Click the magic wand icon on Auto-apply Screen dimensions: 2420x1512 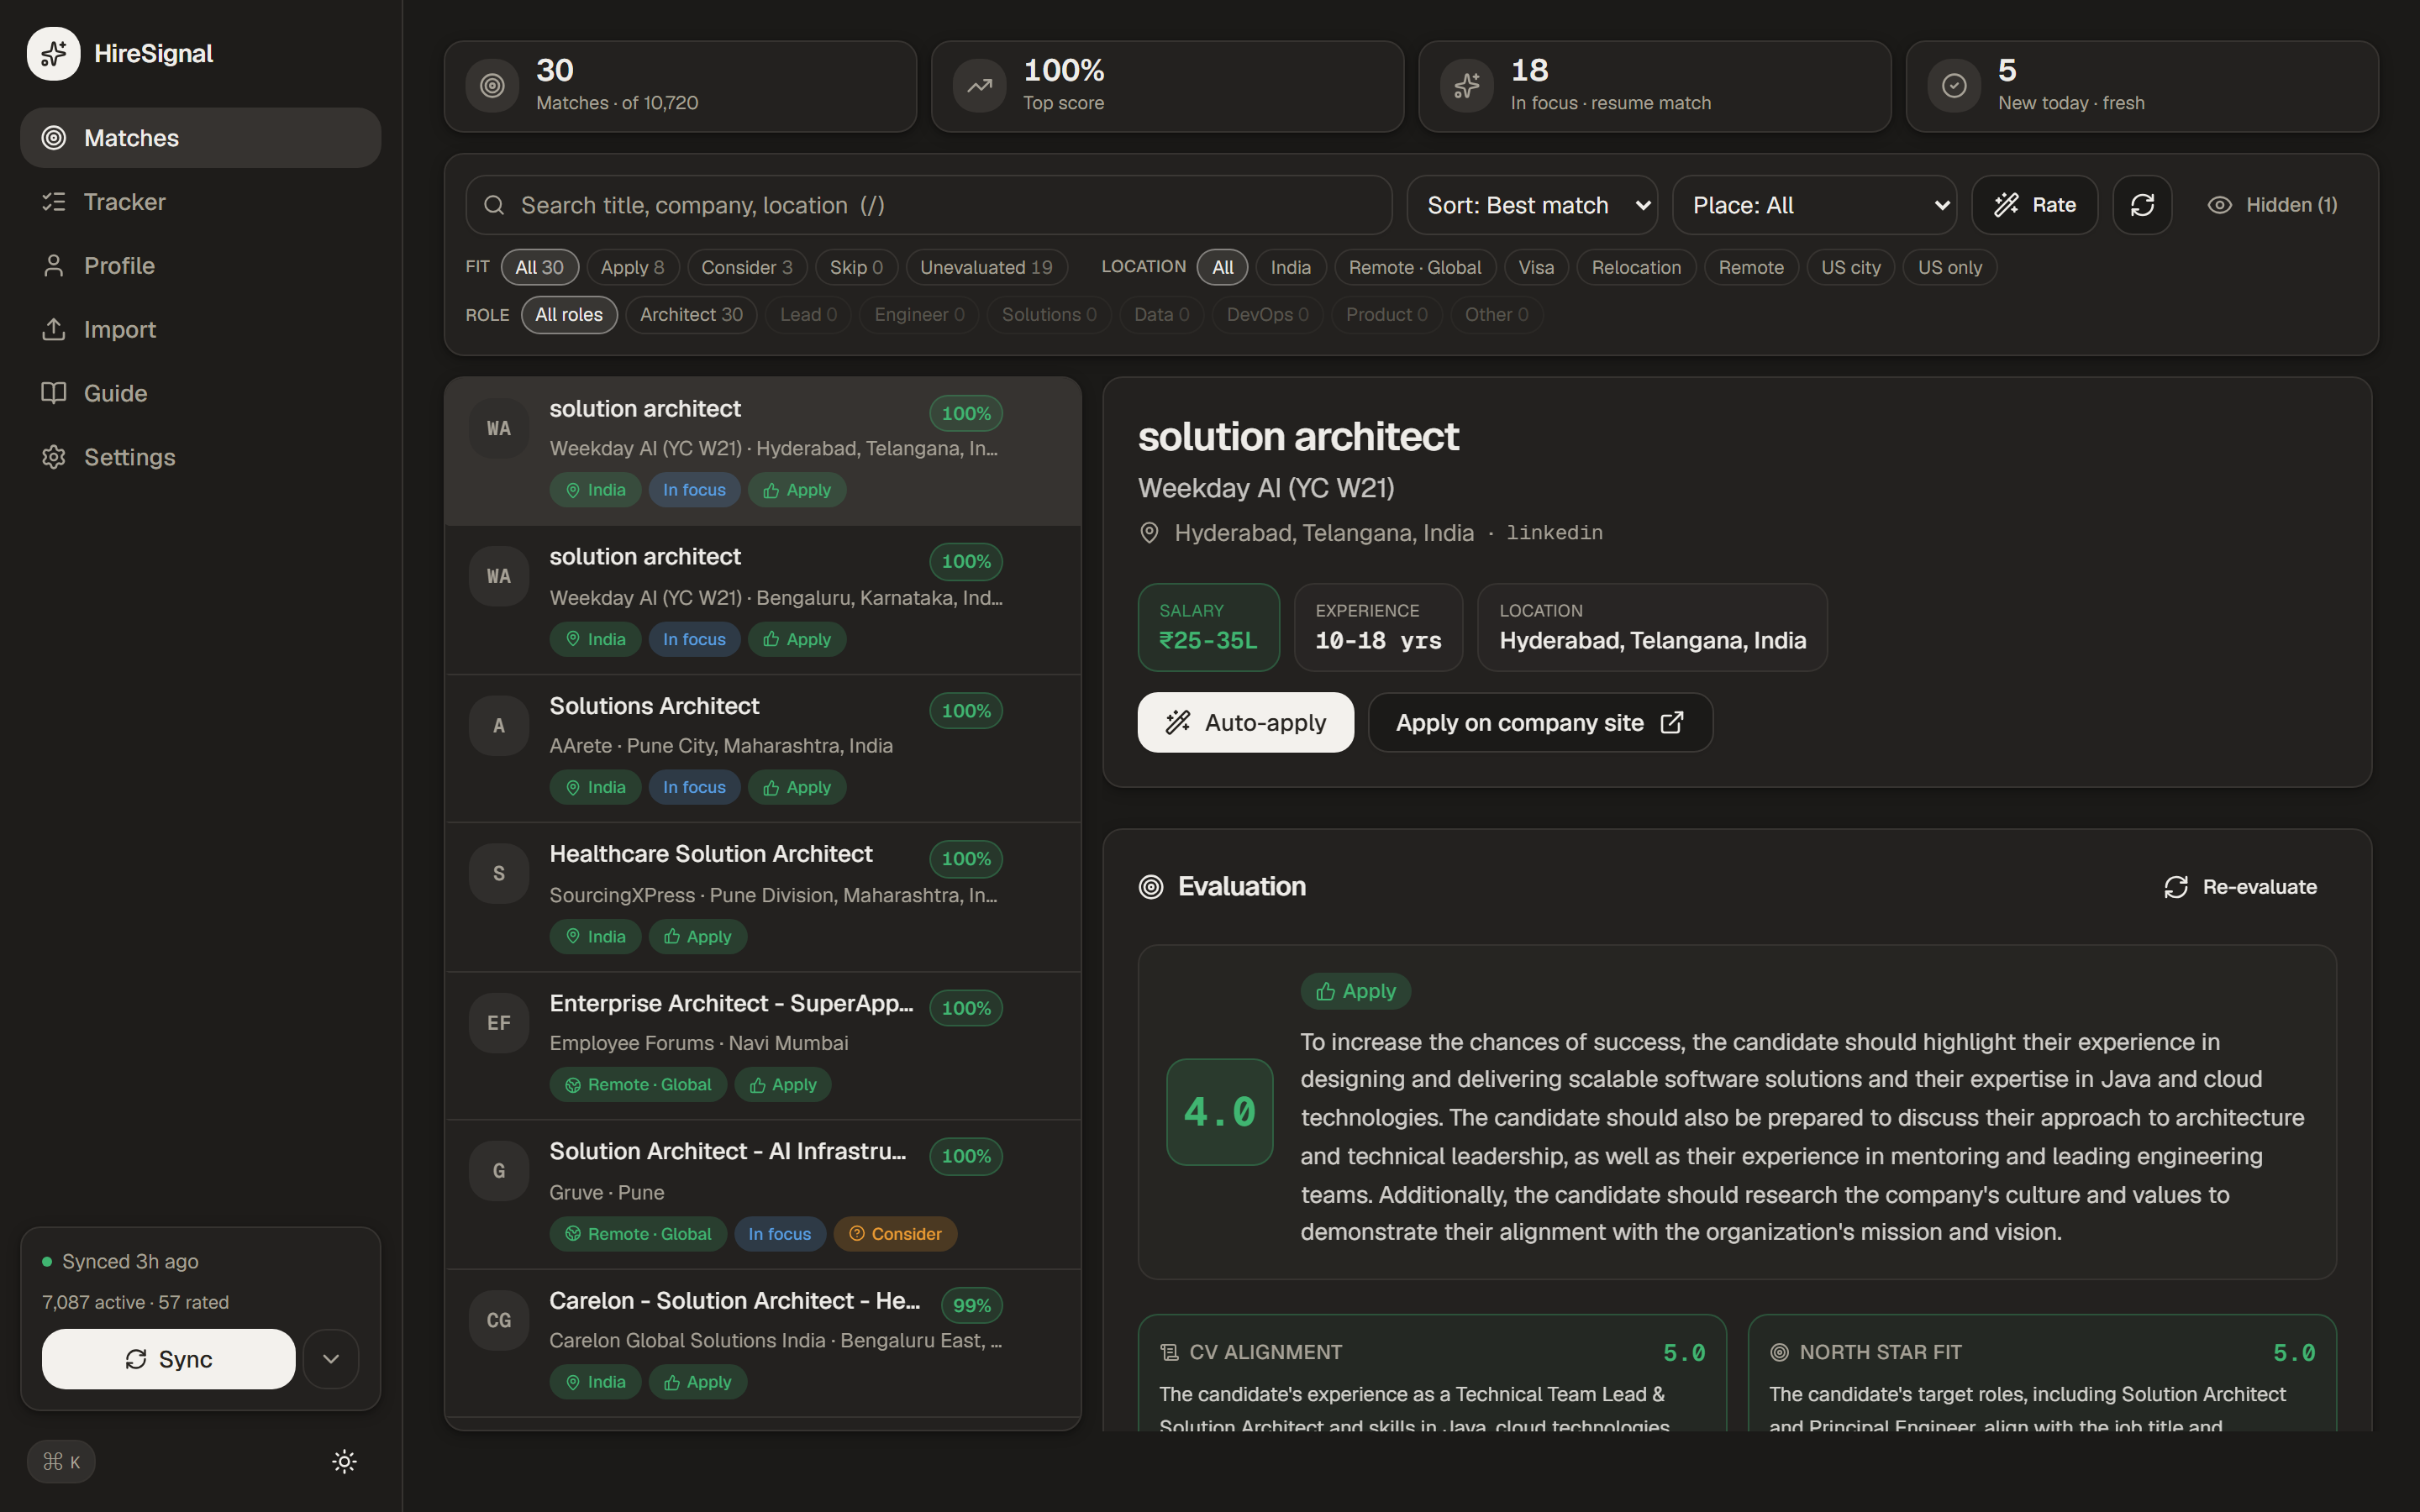click(1178, 723)
